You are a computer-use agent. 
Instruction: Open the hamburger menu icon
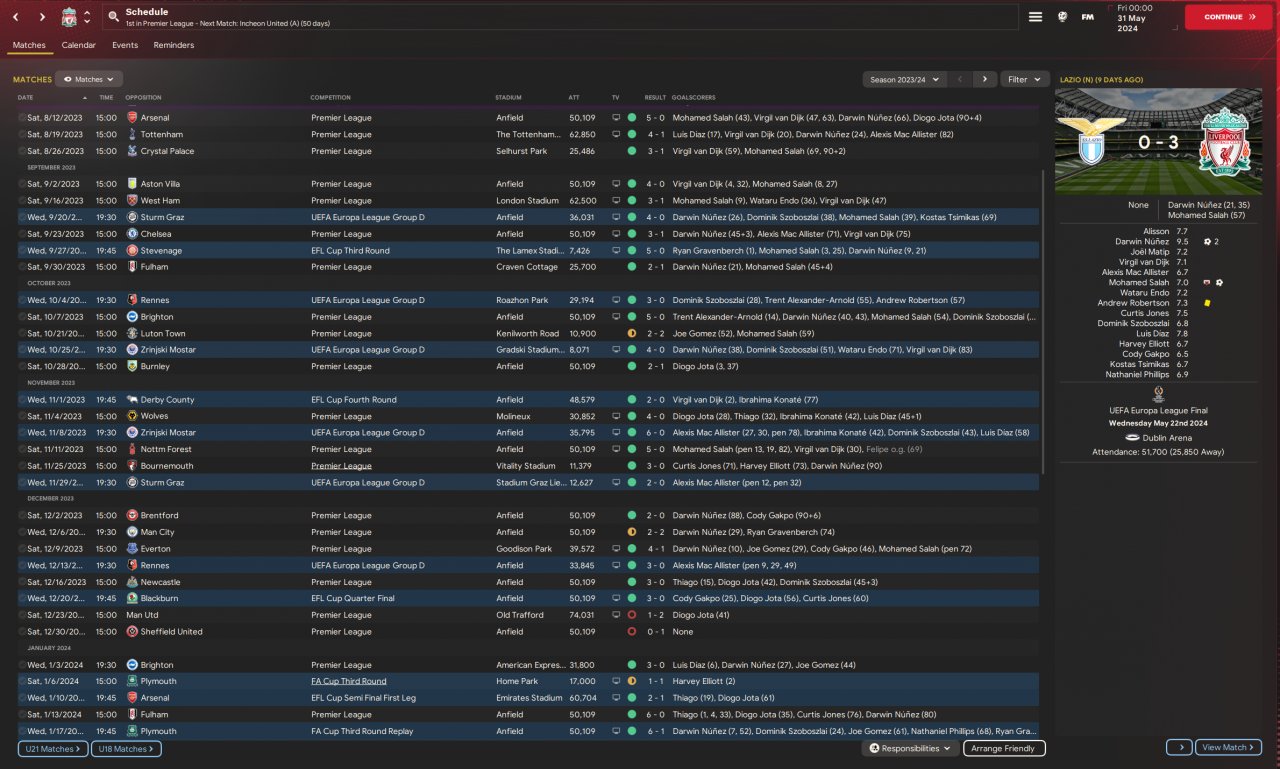point(1035,17)
